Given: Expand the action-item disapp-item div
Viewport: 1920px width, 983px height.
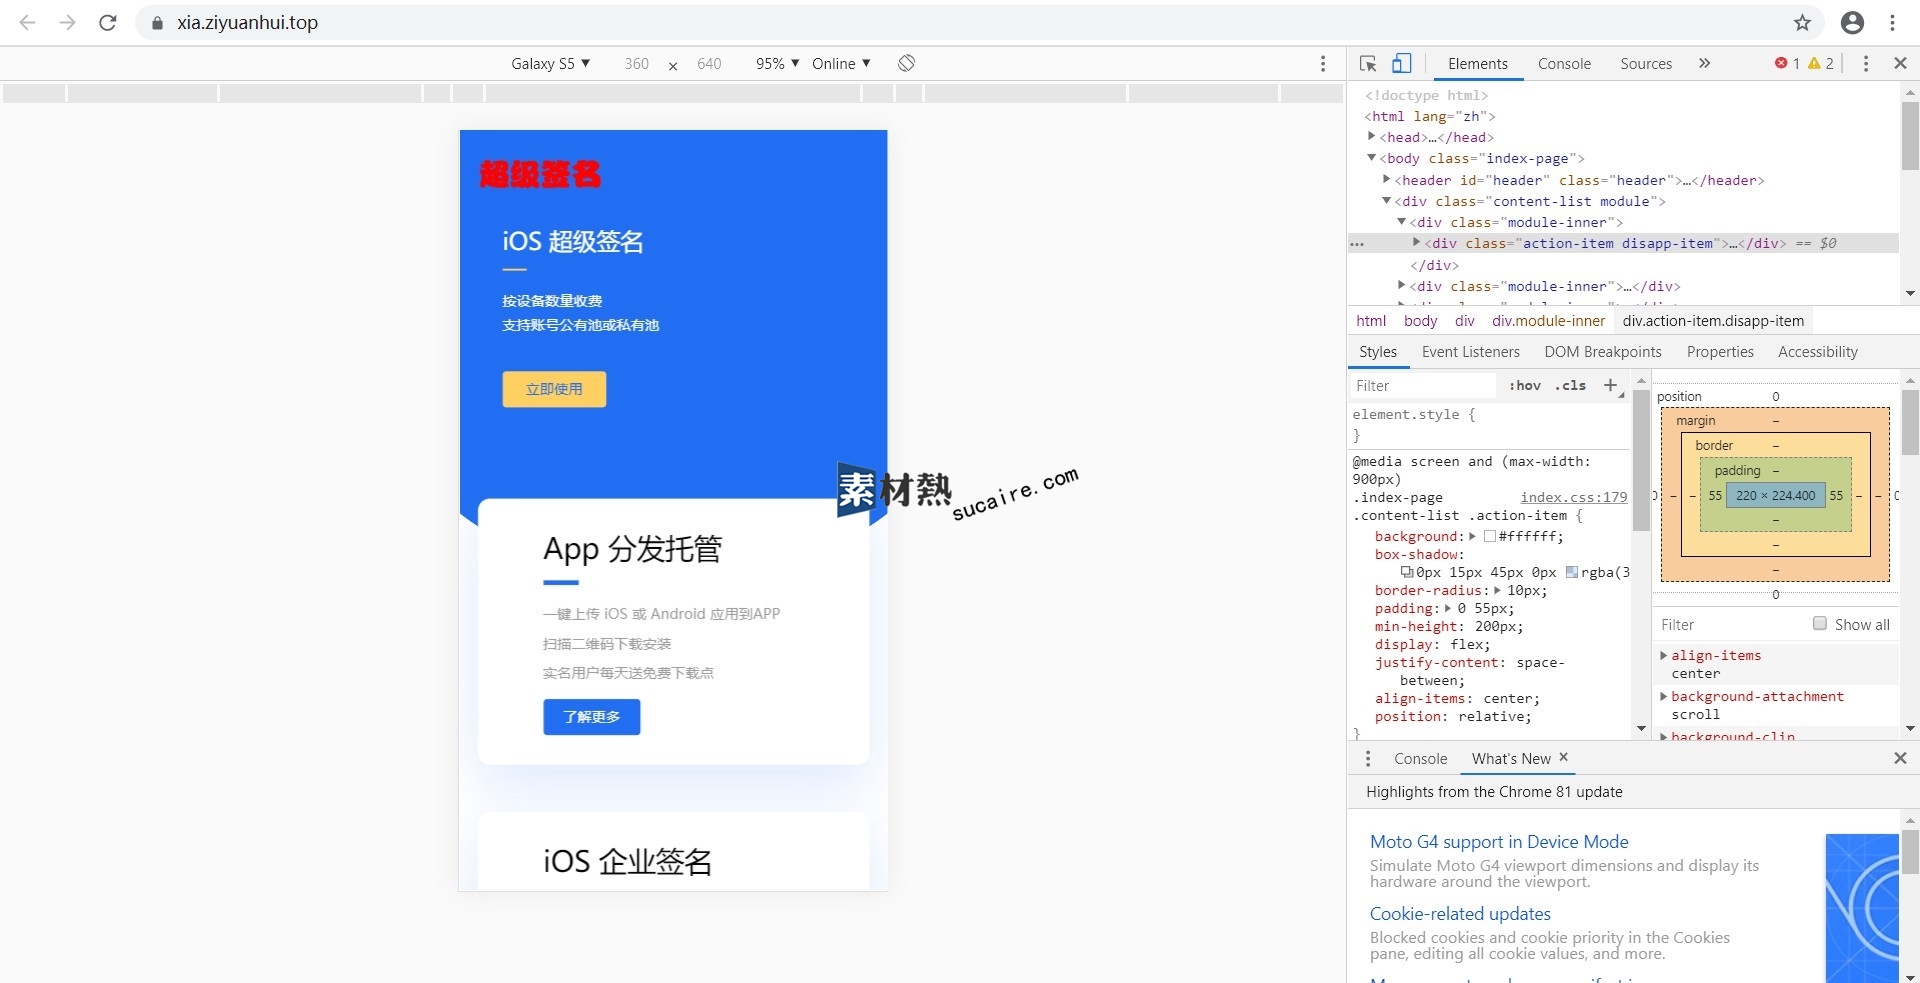Looking at the screenshot, I should (1417, 242).
